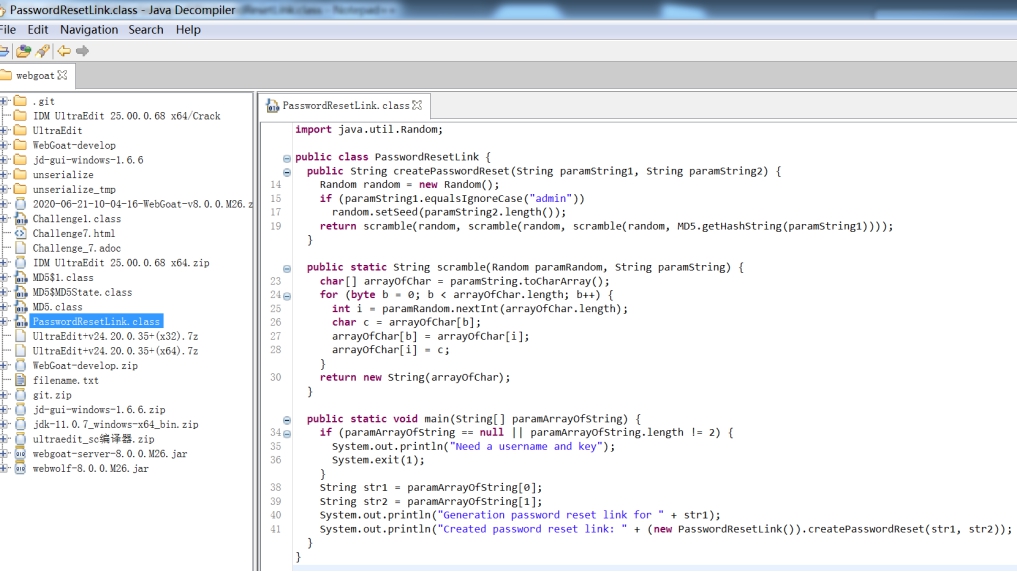
Task: Click the .git folder icon
Action: (20, 101)
